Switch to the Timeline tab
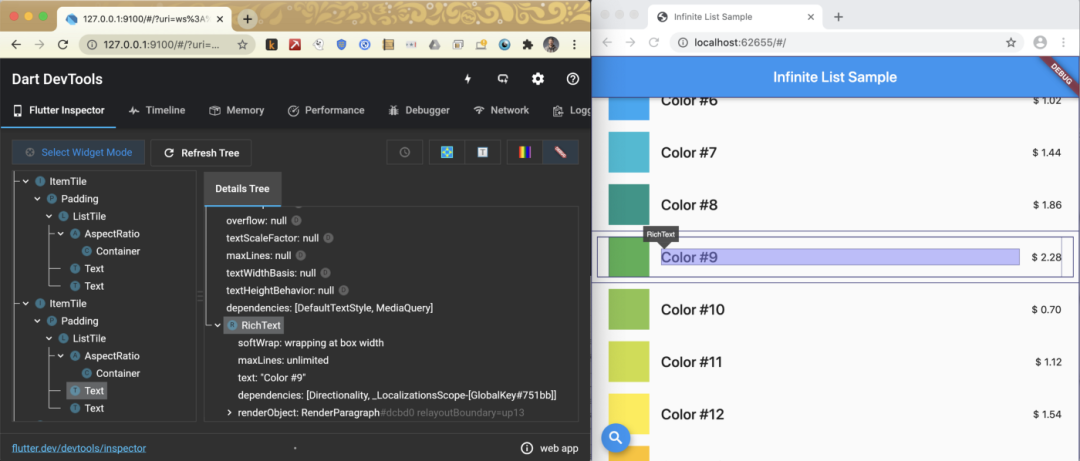The width and height of the screenshot is (1080, 461). pos(156,110)
